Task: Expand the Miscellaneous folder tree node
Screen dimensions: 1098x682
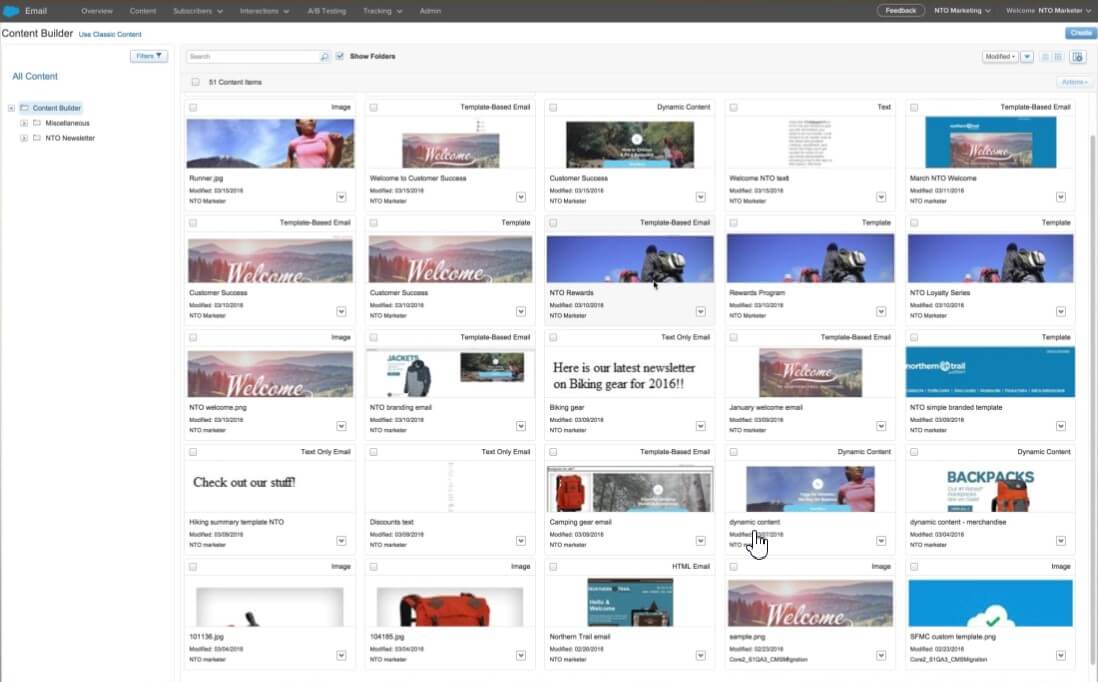Action: point(24,123)
